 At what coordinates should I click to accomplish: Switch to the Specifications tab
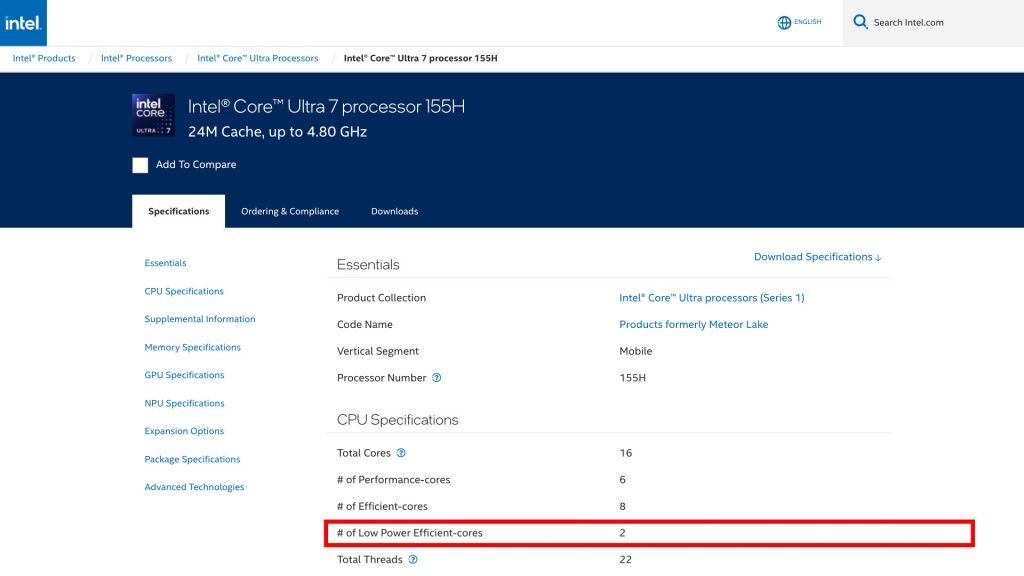pos(178,211)
